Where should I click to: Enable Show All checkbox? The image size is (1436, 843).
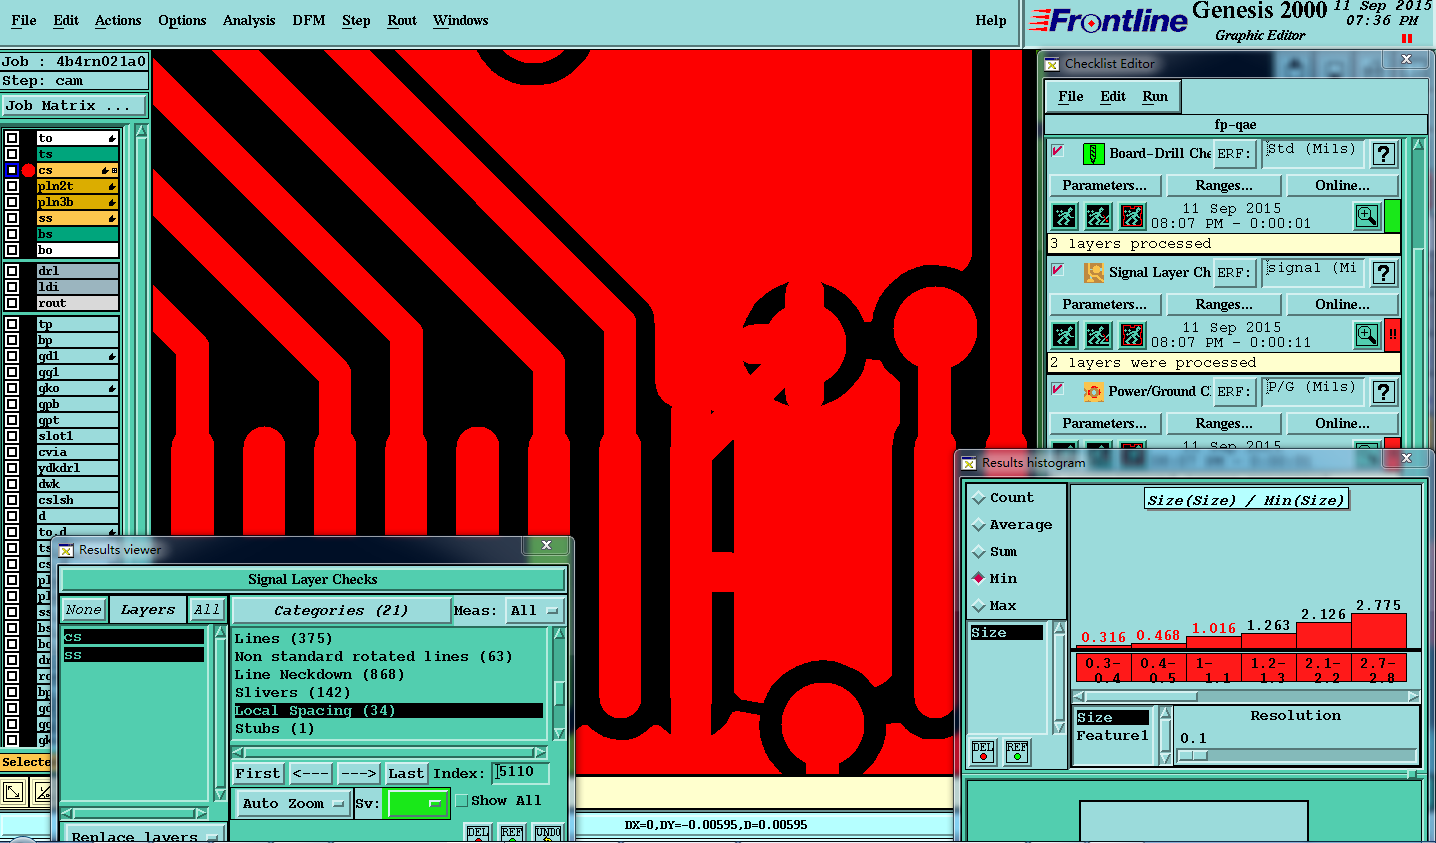[x=462, y=801]
